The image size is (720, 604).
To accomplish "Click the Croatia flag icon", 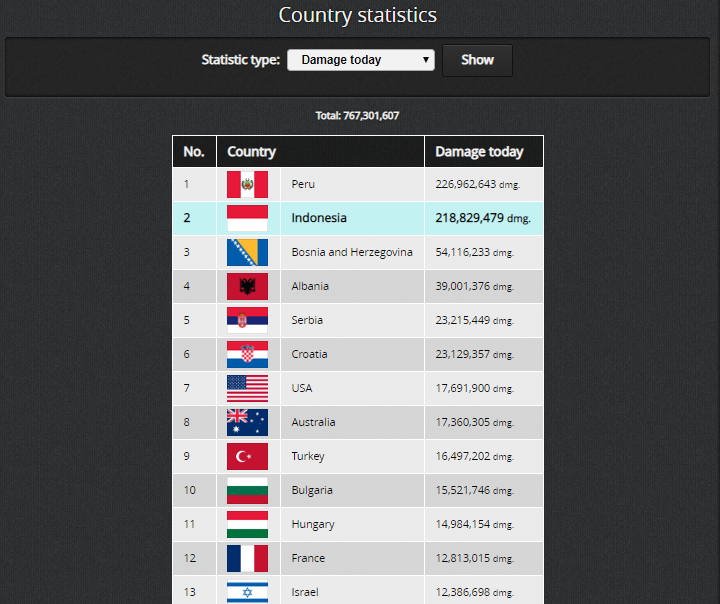I will pos(247,354).
